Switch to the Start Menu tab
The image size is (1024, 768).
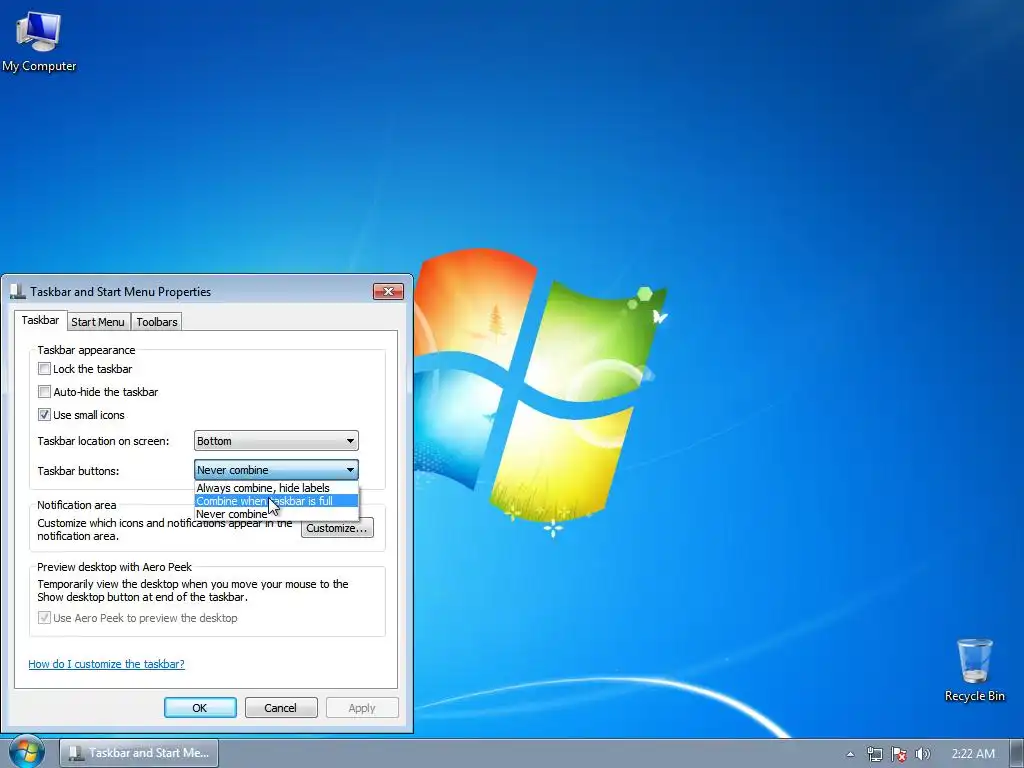(97, 322)
